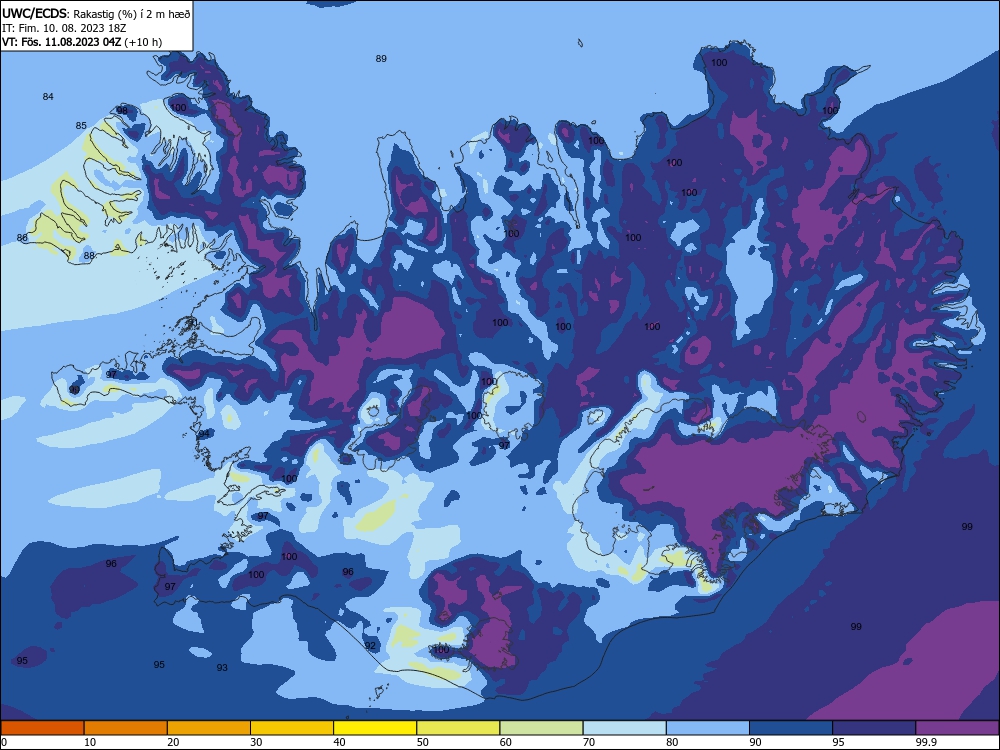Click the humidity value '86' on the map
Screen dimensions: 1000x750
click(x=22, y=238)
